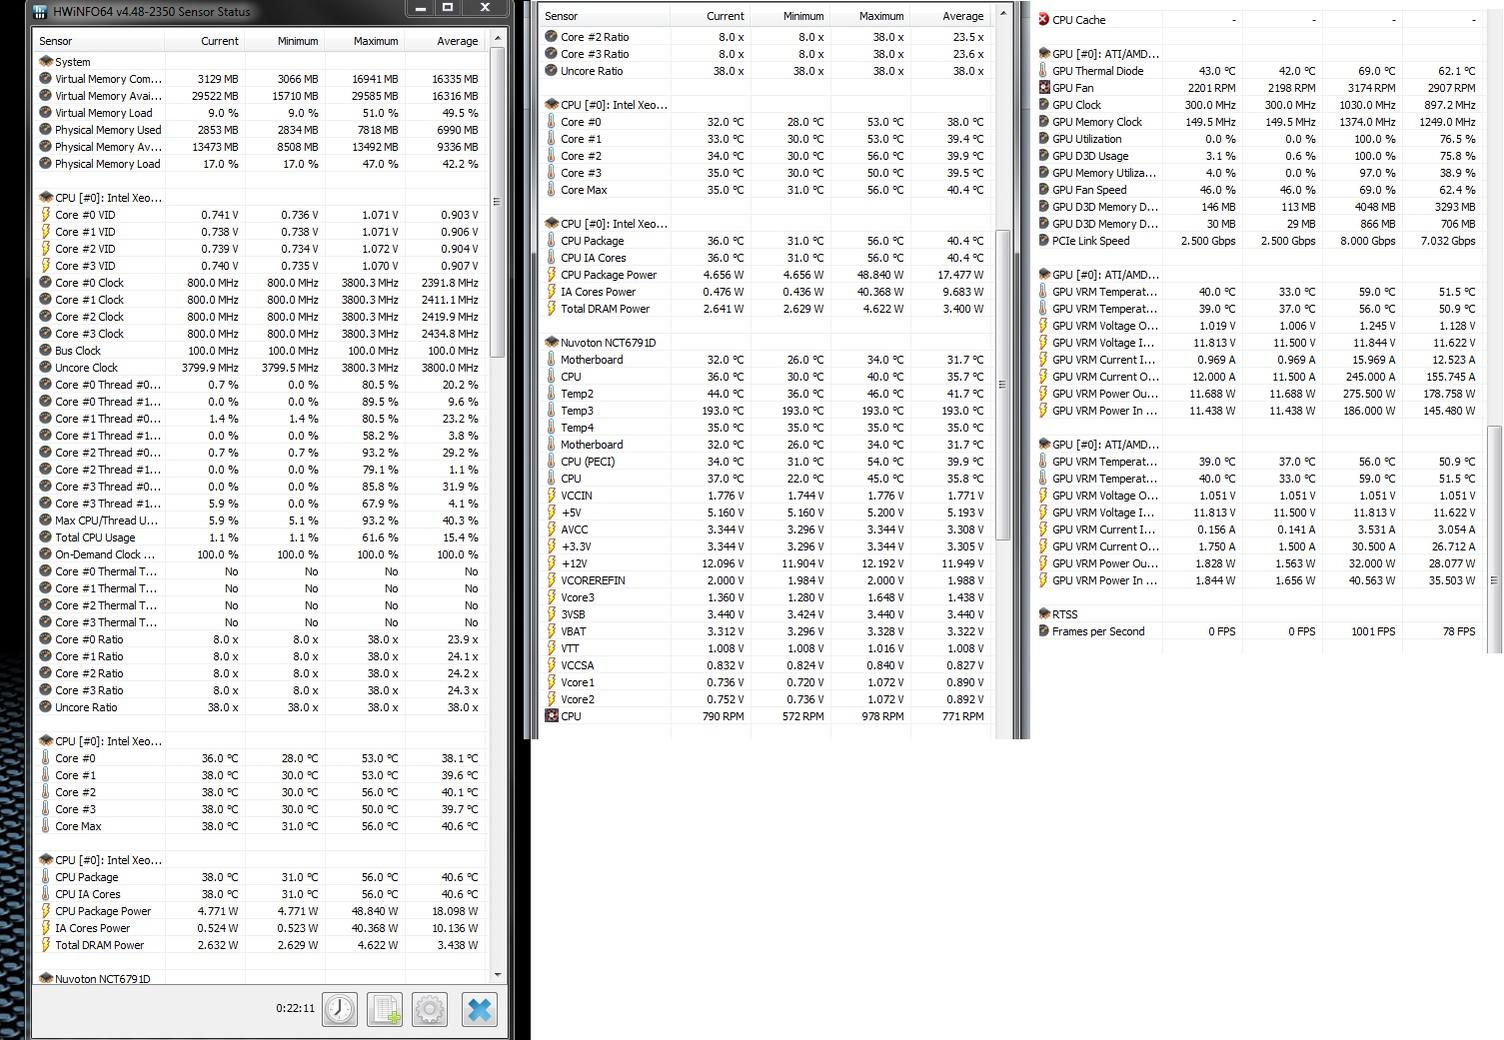
Task: Click the lightning icon beside Core #0 VID
Action: pos(46,215)
